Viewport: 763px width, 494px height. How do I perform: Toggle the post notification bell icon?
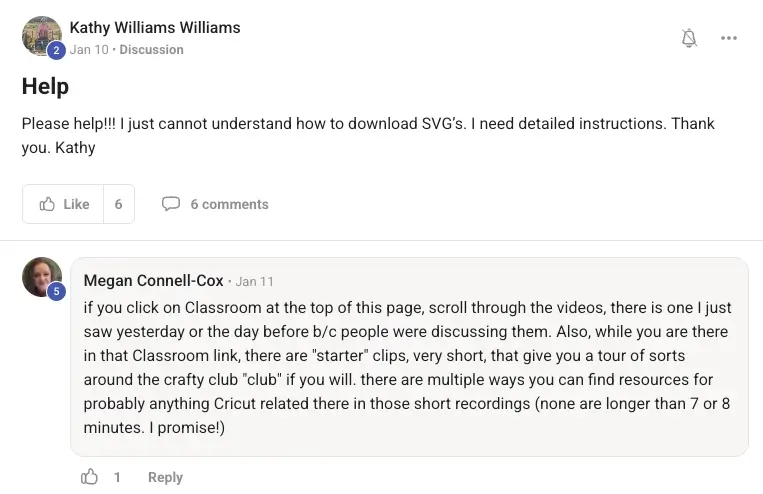click(x=689, y=38)
